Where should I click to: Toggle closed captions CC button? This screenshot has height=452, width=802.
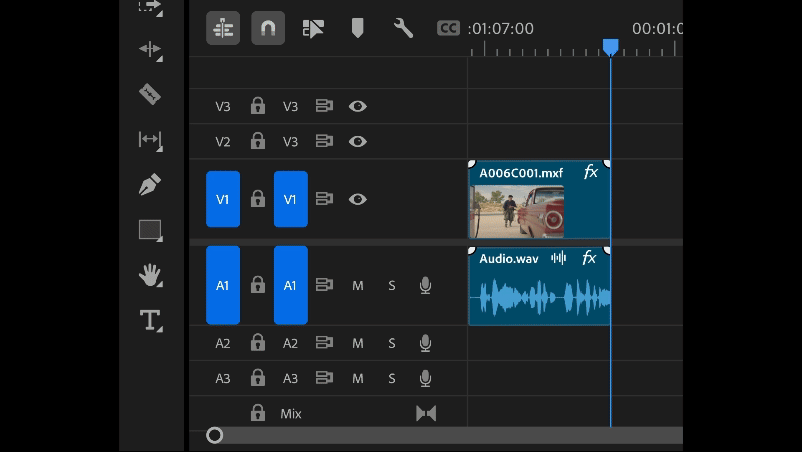(x=449, y=28)
